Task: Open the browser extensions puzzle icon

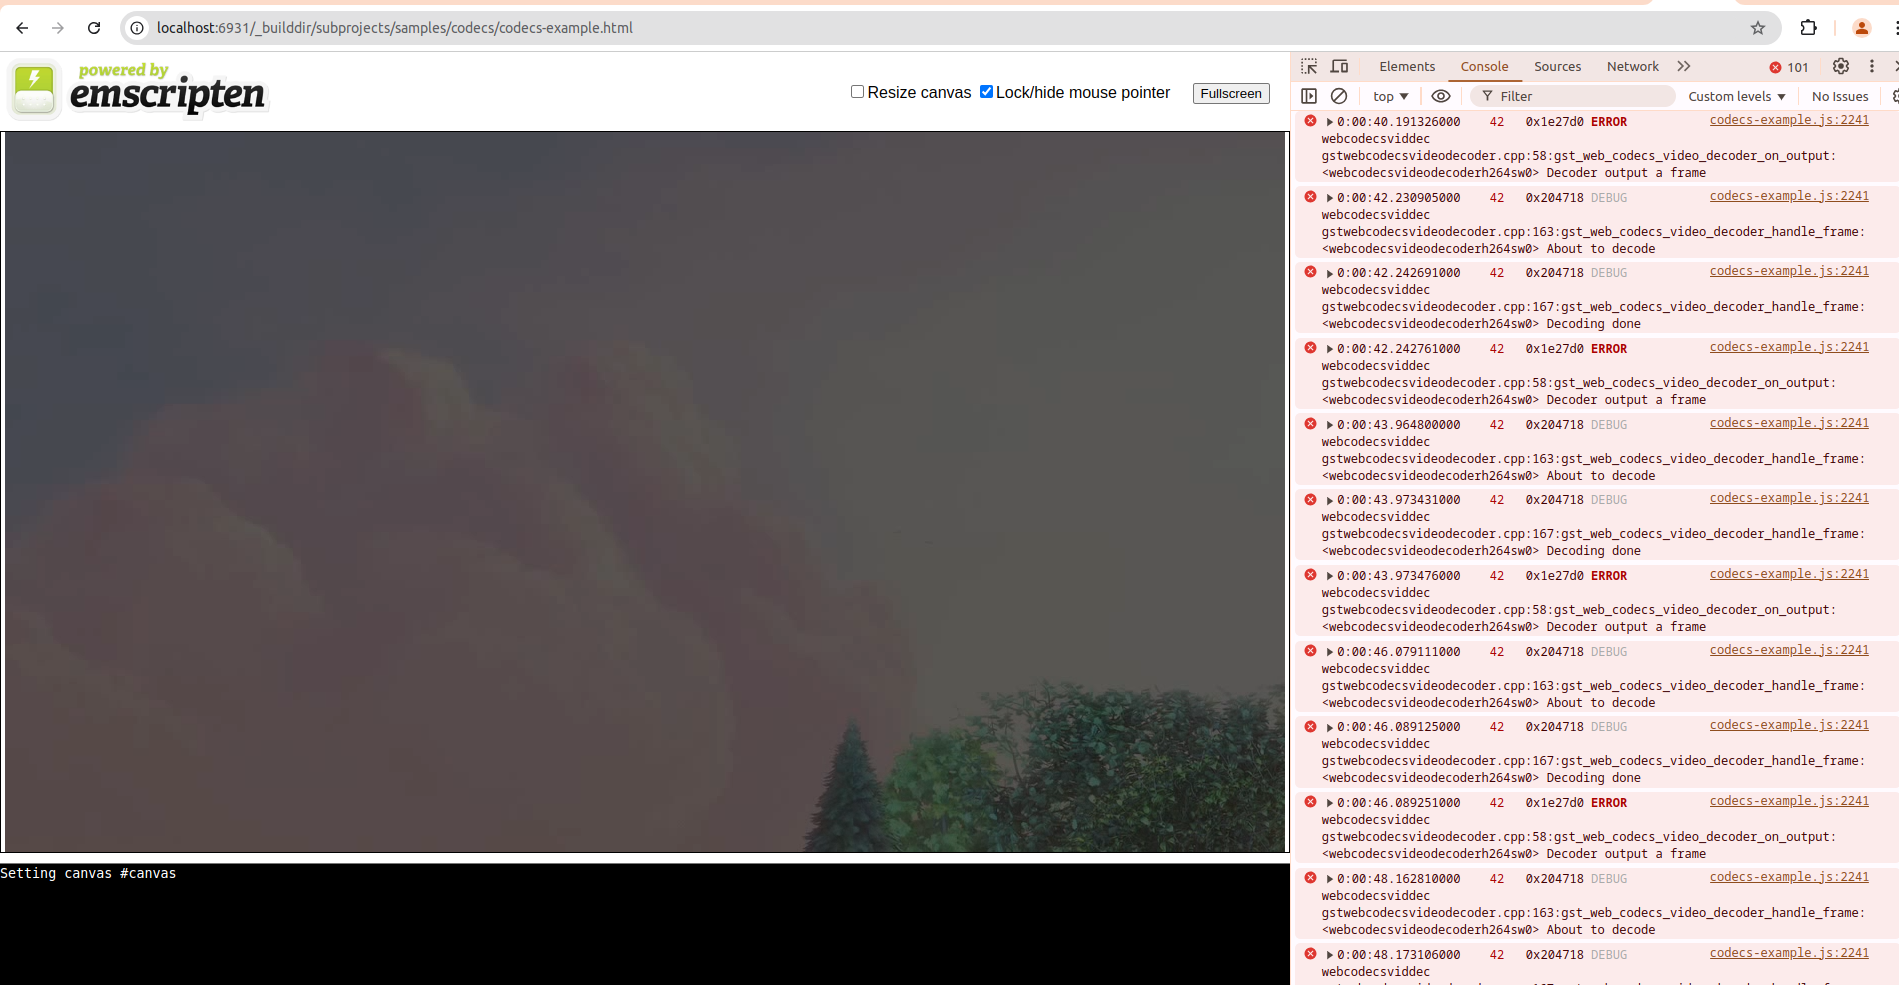Action: (1808, 28)
